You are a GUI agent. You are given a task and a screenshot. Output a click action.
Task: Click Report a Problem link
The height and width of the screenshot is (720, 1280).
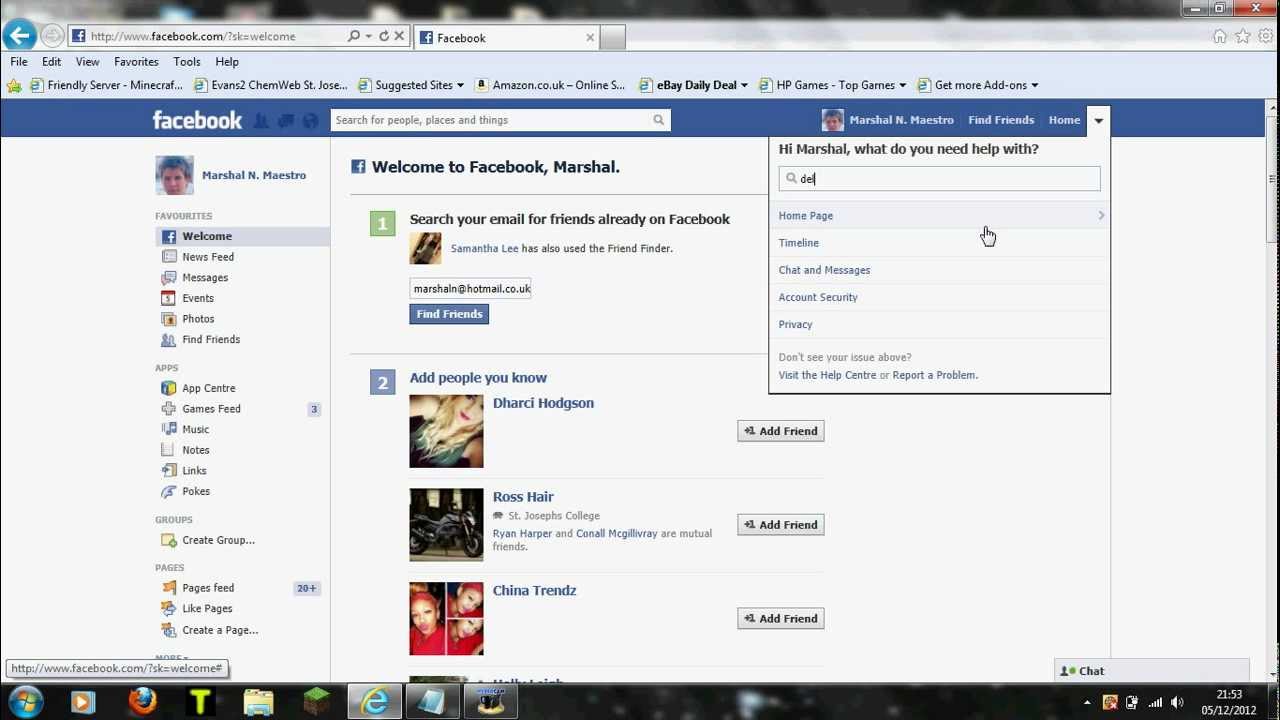point(934,375)
